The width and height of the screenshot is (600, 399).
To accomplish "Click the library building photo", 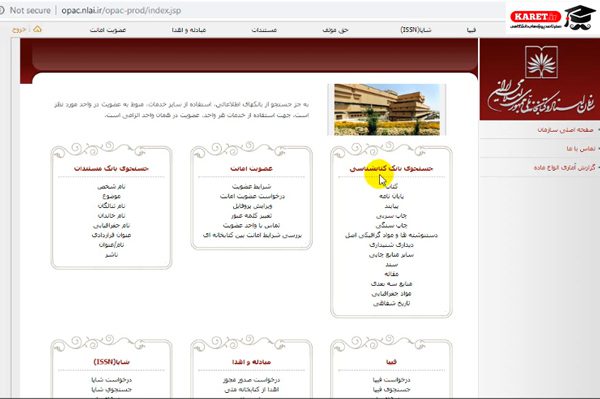I will (x=387, y=109).
